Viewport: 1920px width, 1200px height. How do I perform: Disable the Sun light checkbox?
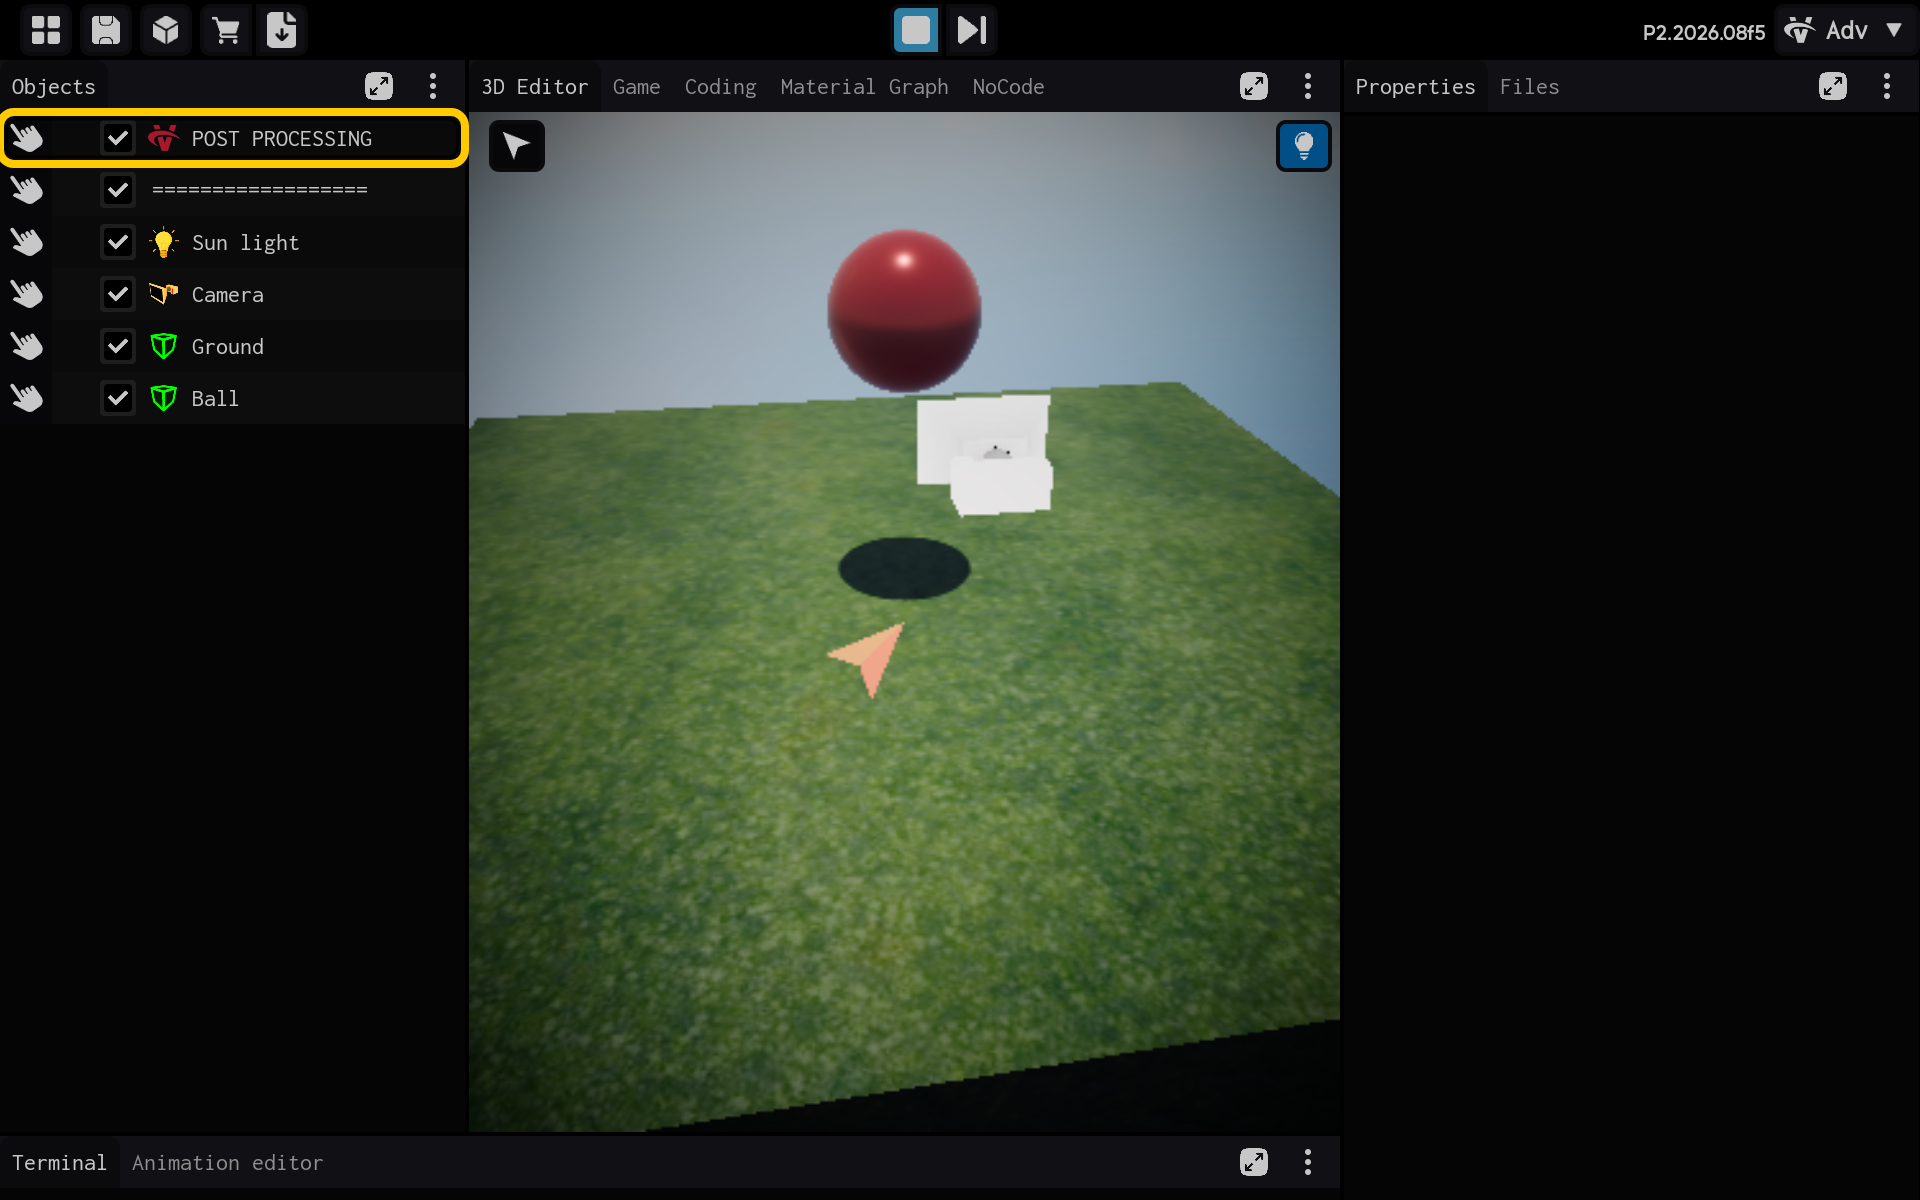118,242
